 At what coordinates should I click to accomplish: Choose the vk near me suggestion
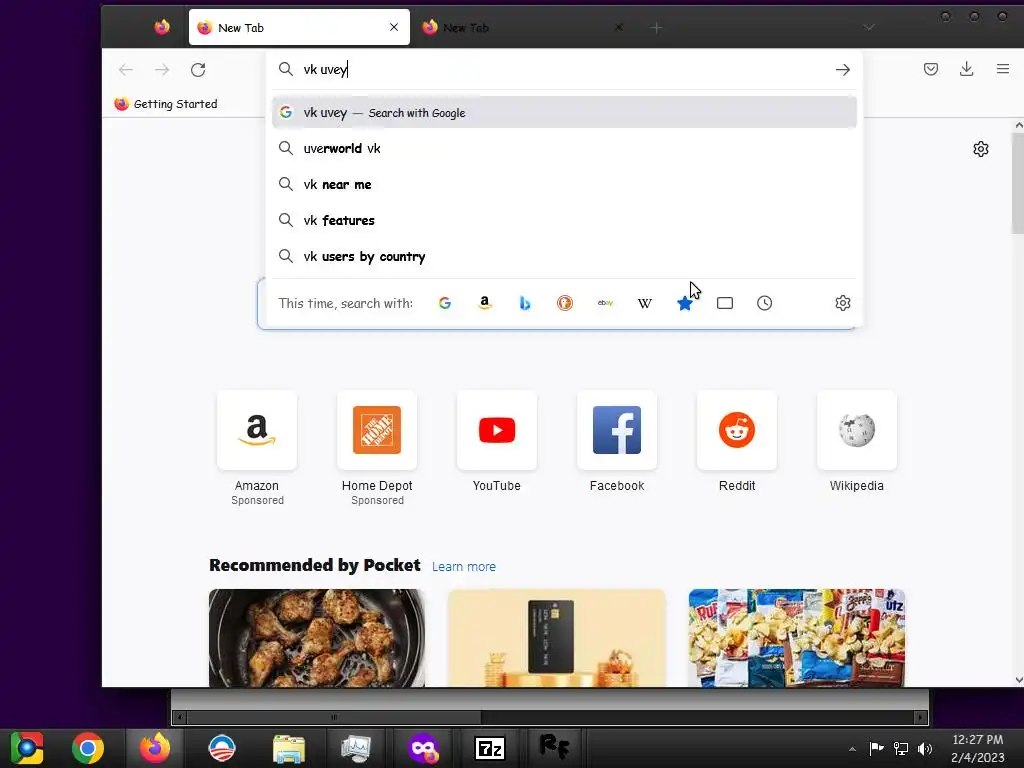pos(564,184)
